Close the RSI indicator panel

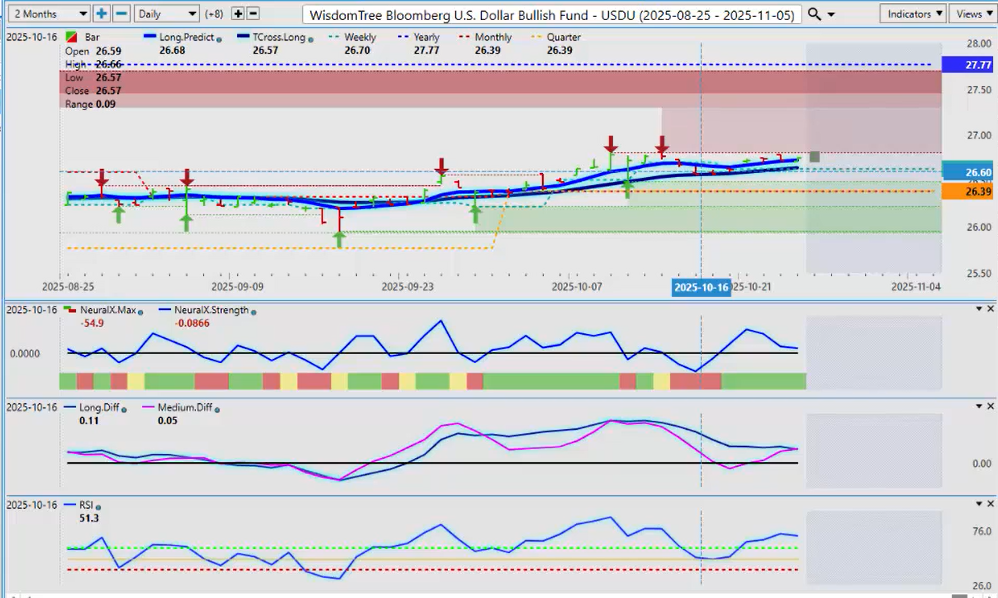coord(990,505)
